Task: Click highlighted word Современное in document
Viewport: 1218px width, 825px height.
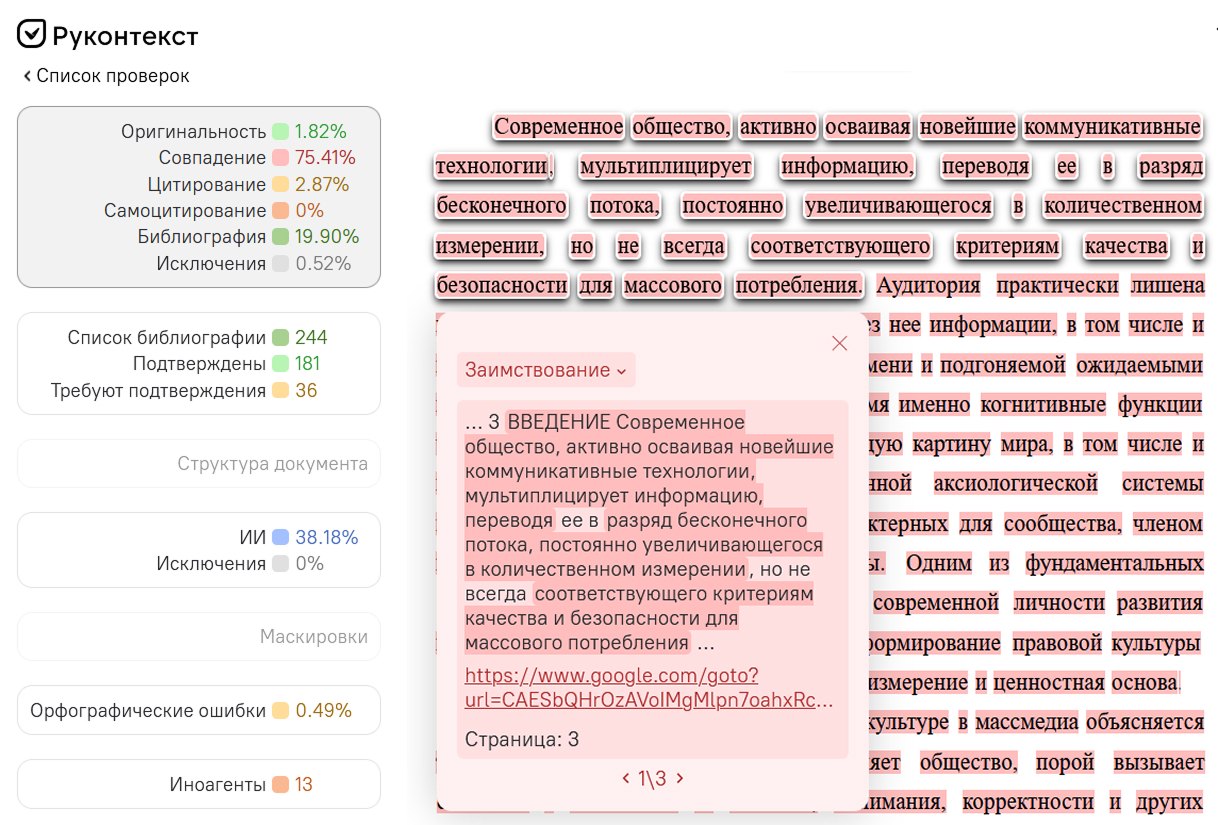Action: coord(559,127)
